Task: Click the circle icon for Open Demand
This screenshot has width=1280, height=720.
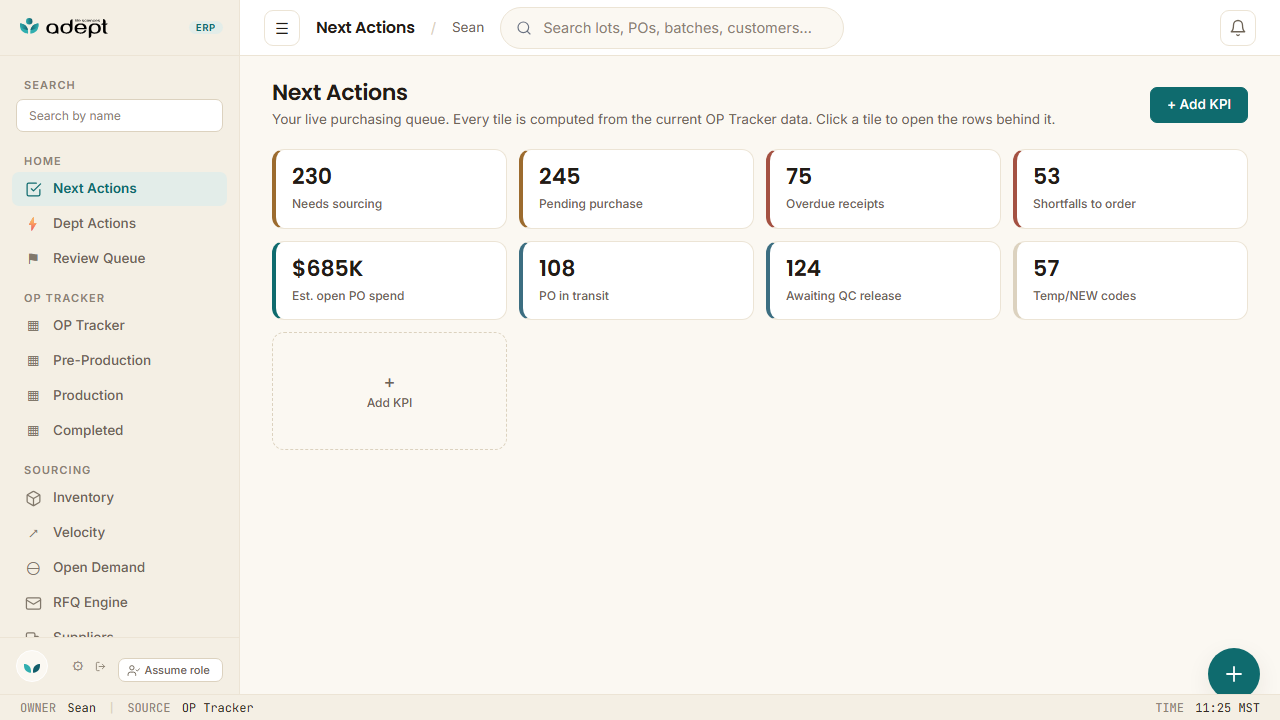Action: tap(33, 568)
